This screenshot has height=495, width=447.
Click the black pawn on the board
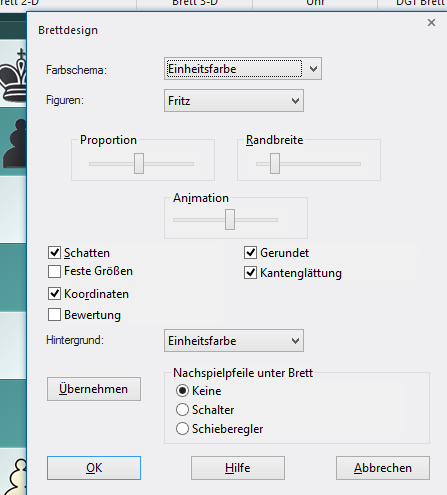(x=15, y=143)
